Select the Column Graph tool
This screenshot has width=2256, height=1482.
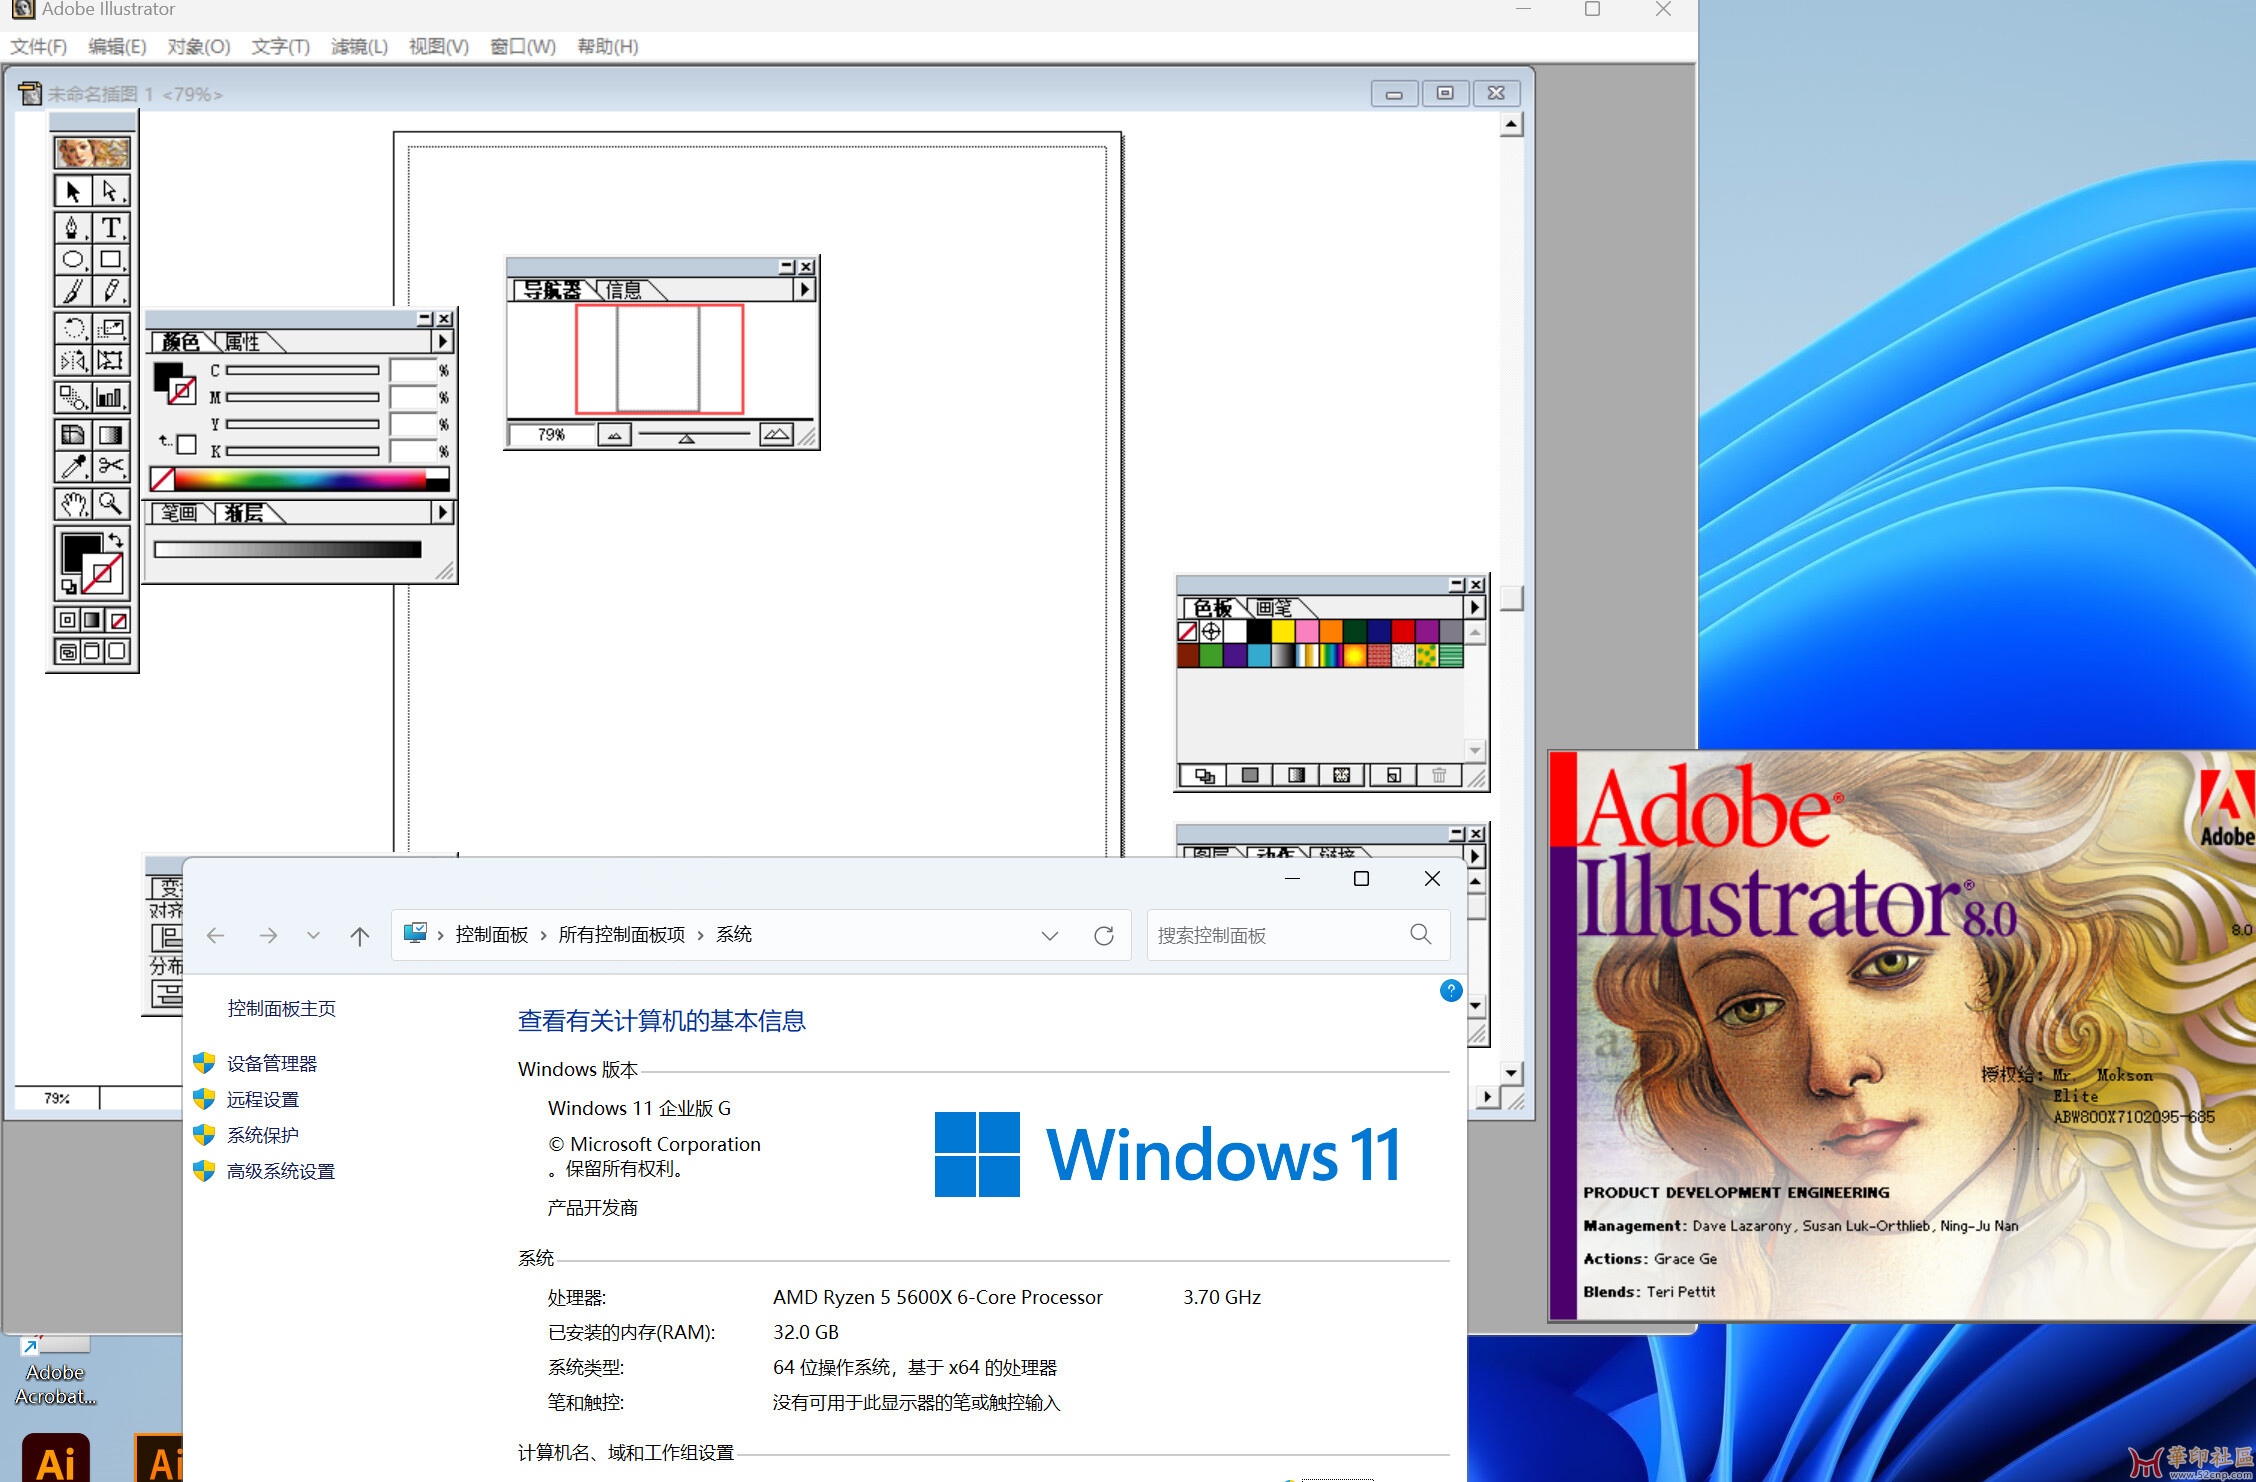(111, 397)
